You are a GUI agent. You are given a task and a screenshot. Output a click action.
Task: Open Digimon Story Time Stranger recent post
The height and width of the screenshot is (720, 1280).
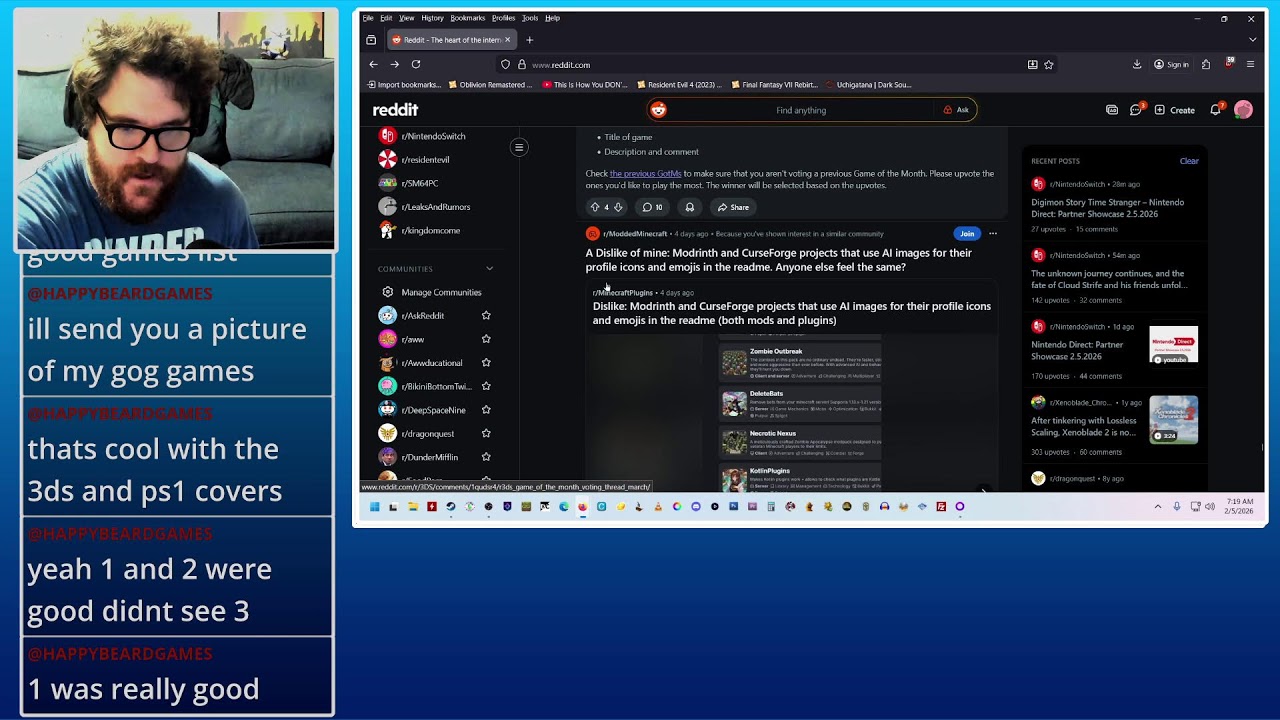tap(1108, 207)
